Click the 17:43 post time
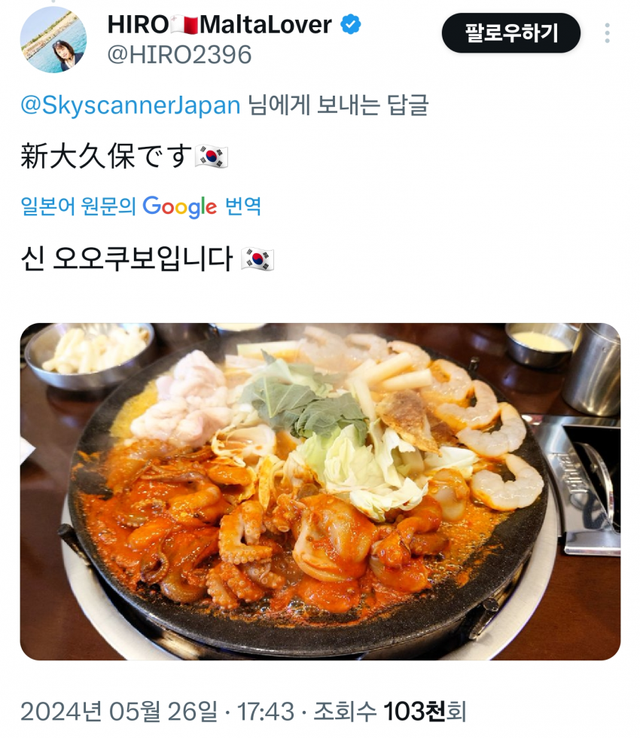 point(265,711)
